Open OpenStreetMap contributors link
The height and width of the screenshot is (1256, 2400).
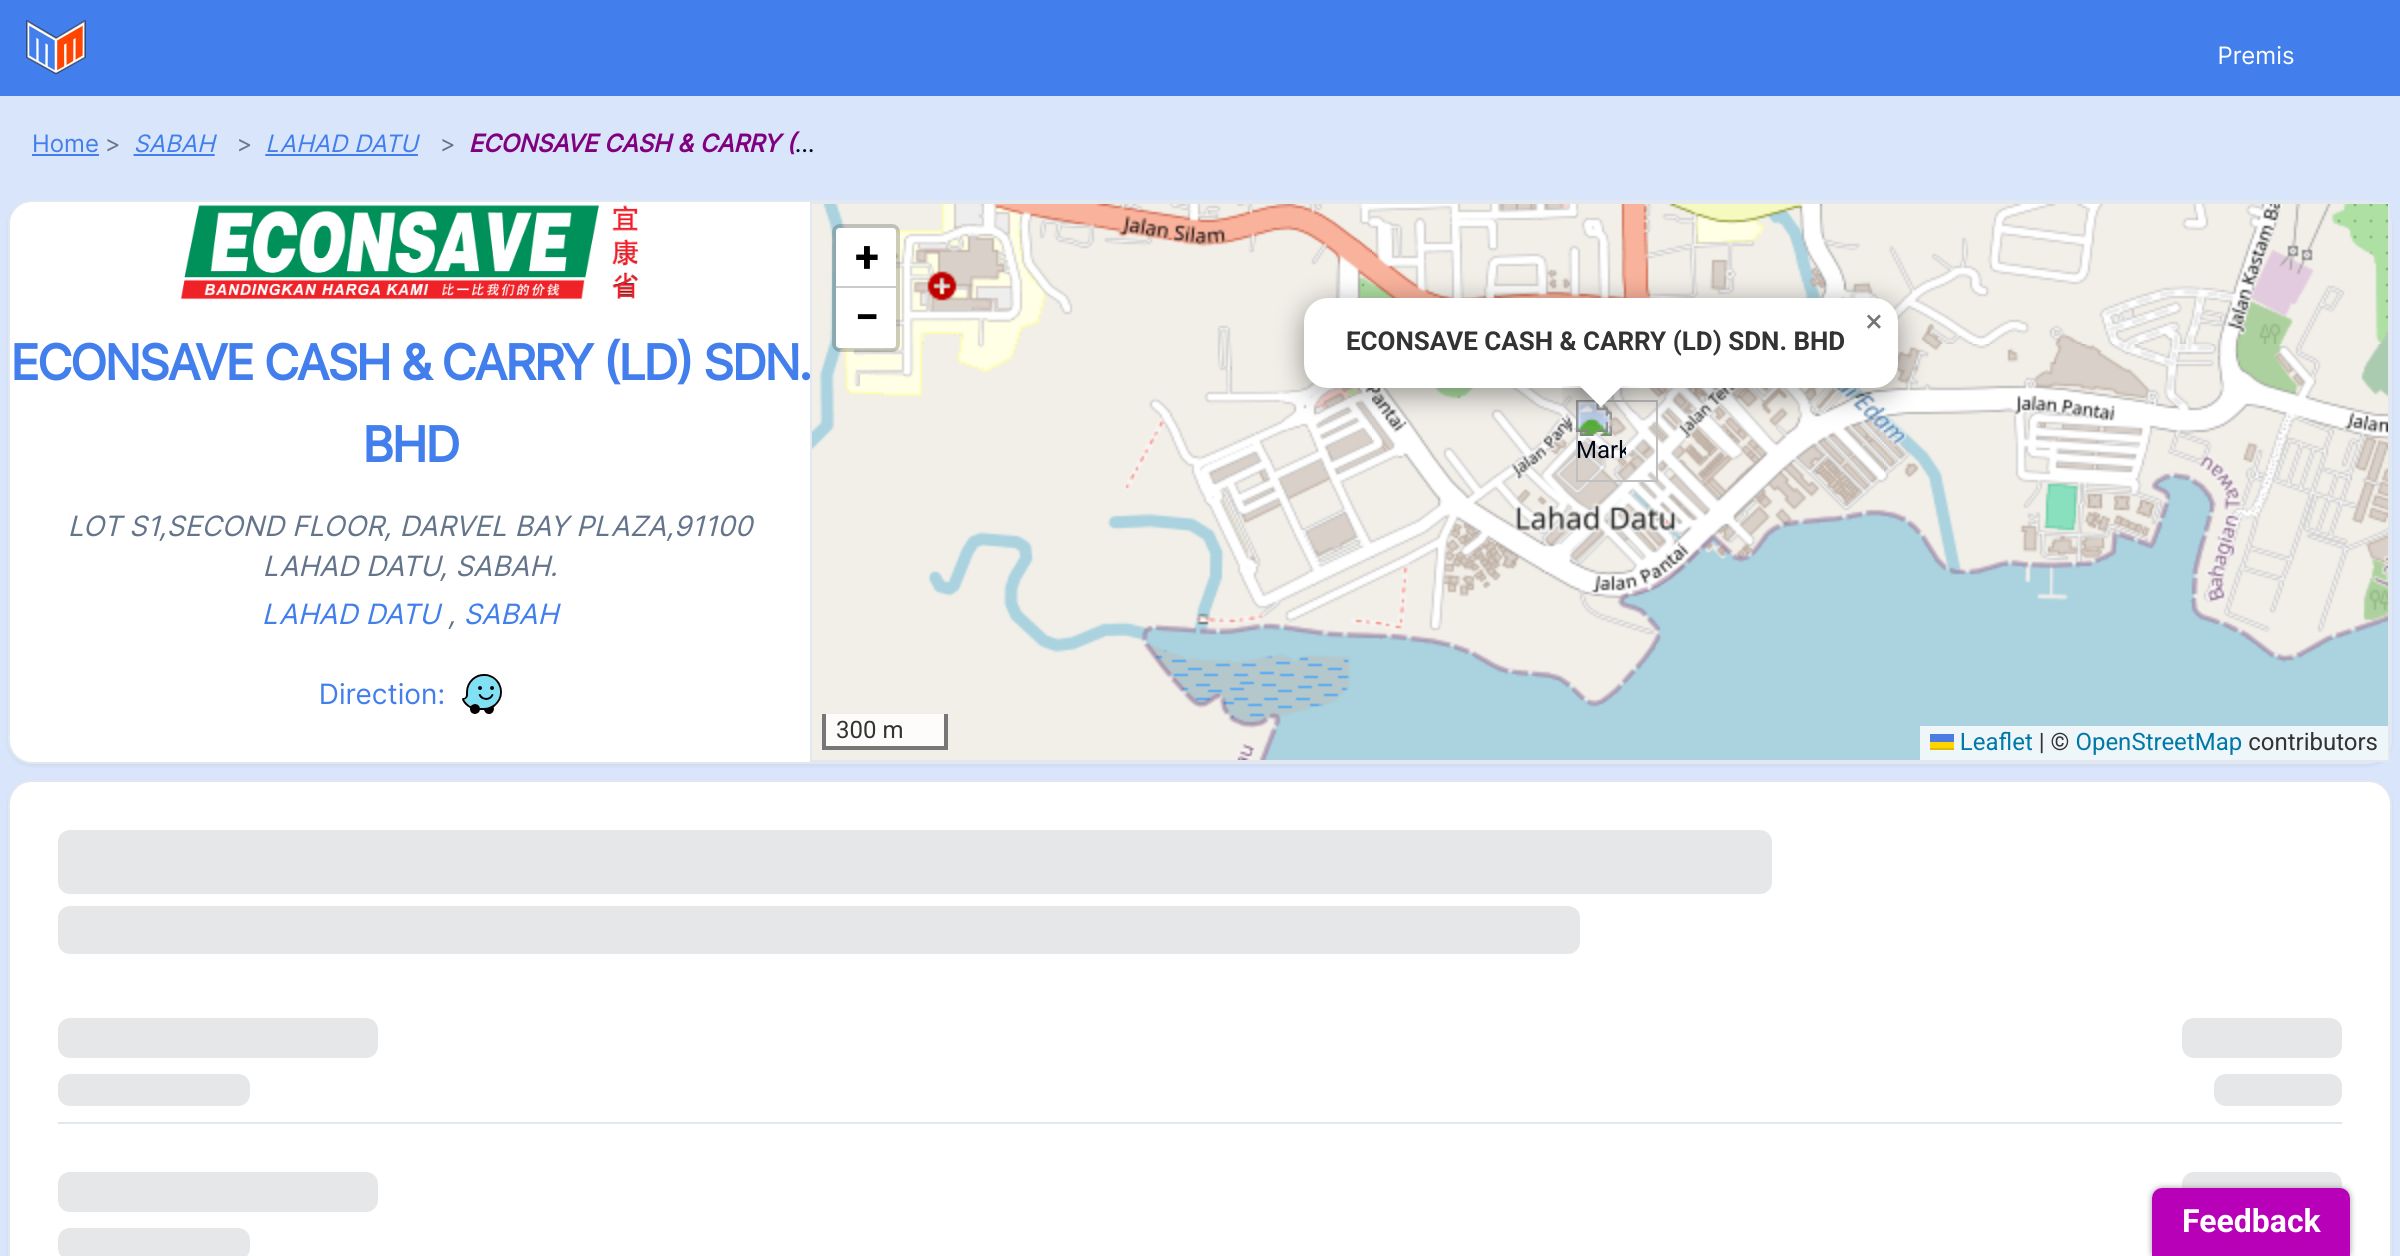click(2157, 742)
